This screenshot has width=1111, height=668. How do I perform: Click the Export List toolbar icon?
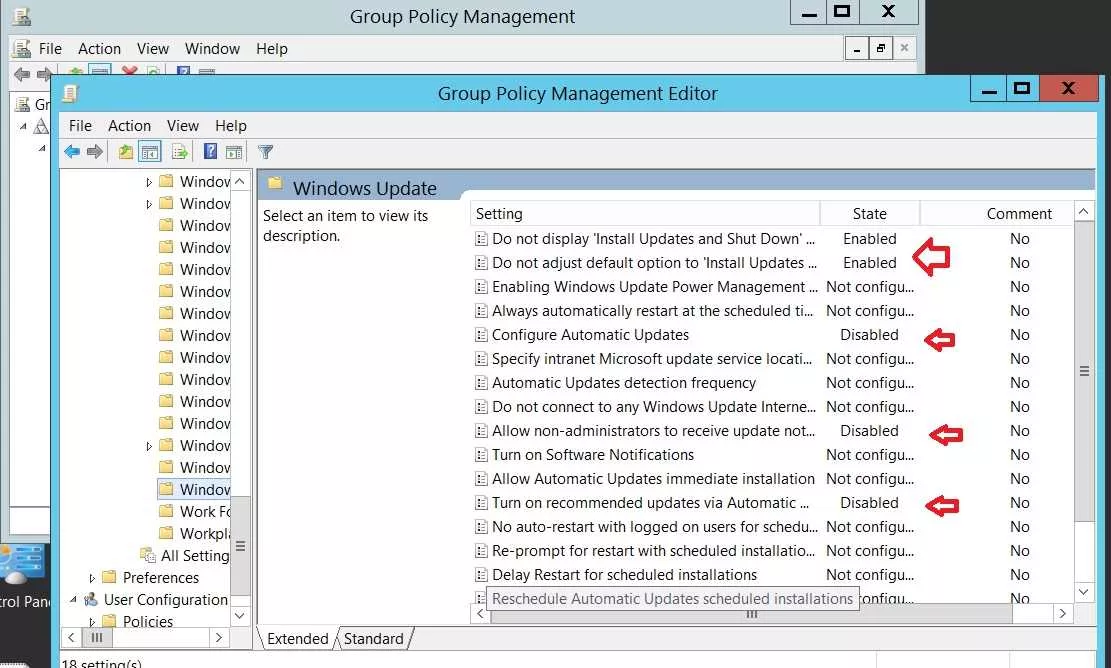click(179, 152)
